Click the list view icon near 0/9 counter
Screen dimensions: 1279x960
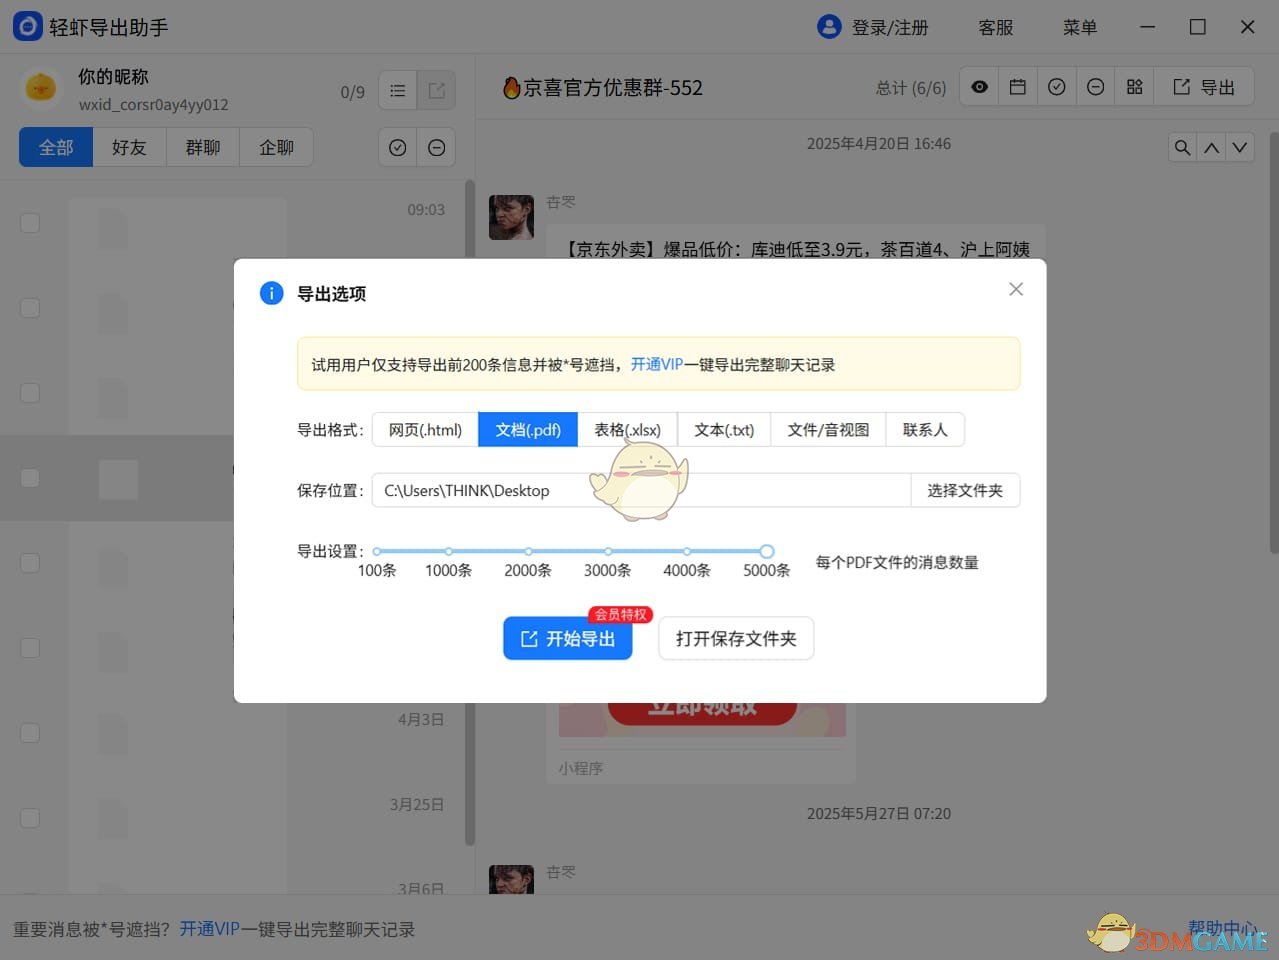point(397,90)
